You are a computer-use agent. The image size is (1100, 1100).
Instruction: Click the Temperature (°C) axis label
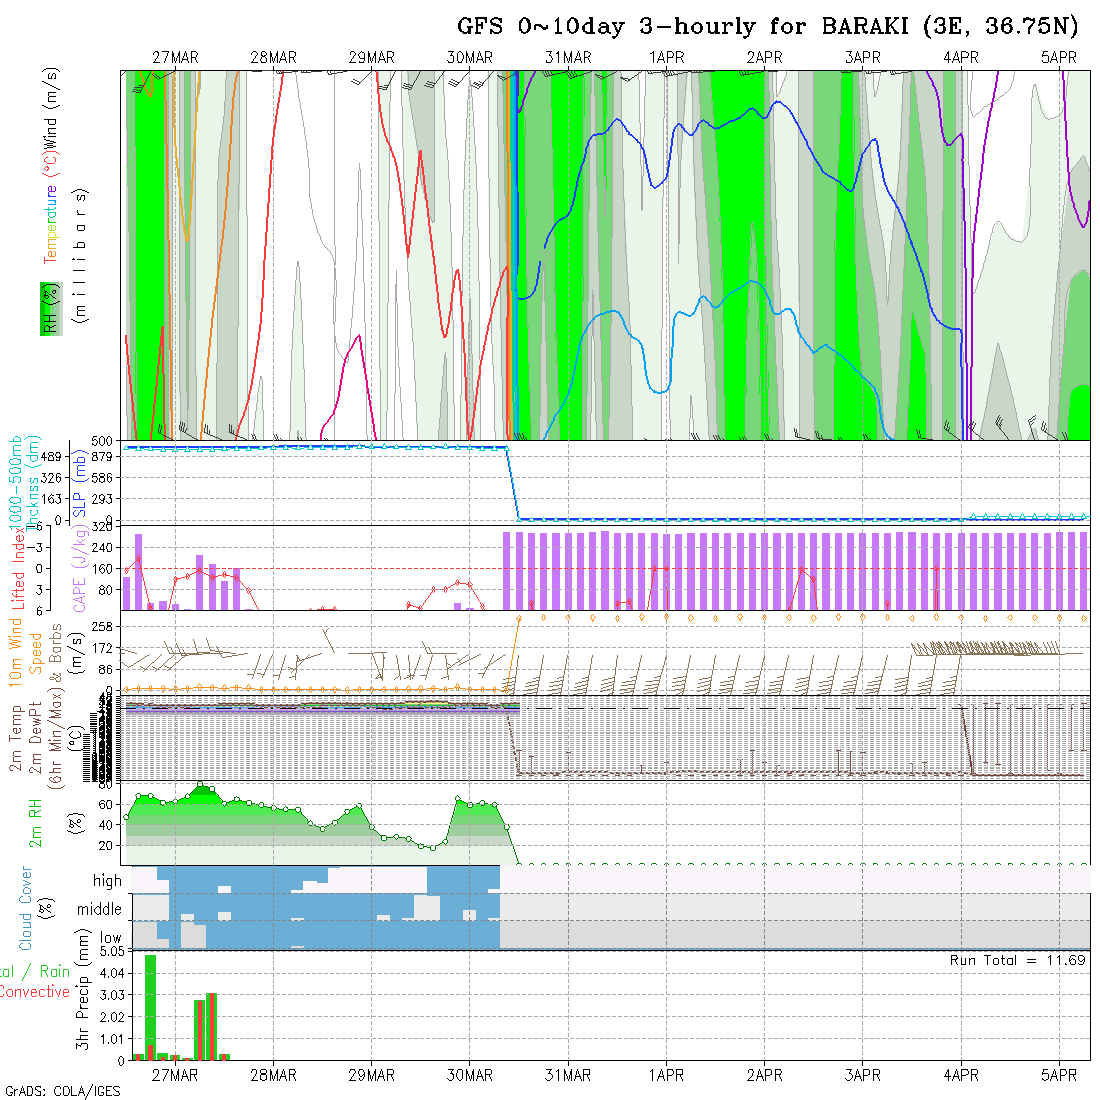click(51, 208)
